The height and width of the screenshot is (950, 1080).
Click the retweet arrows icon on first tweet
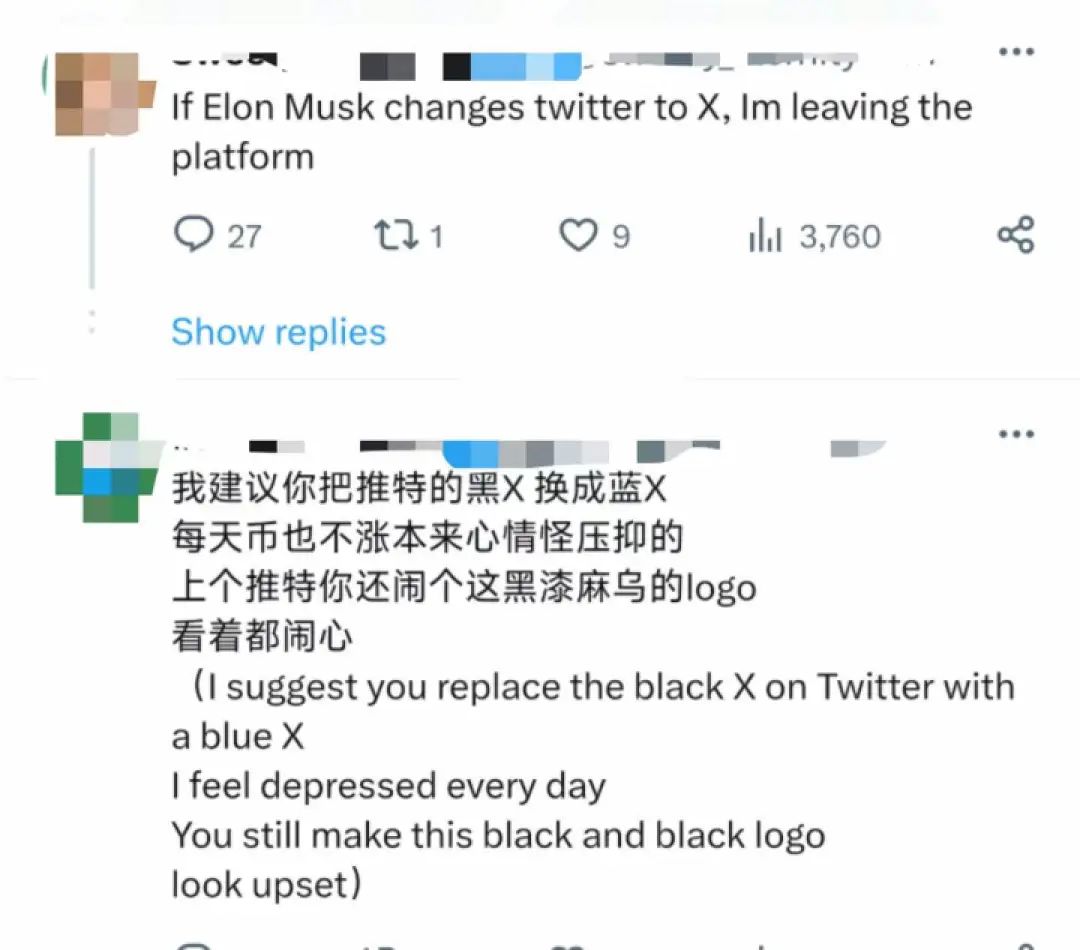tap(396, 235)
